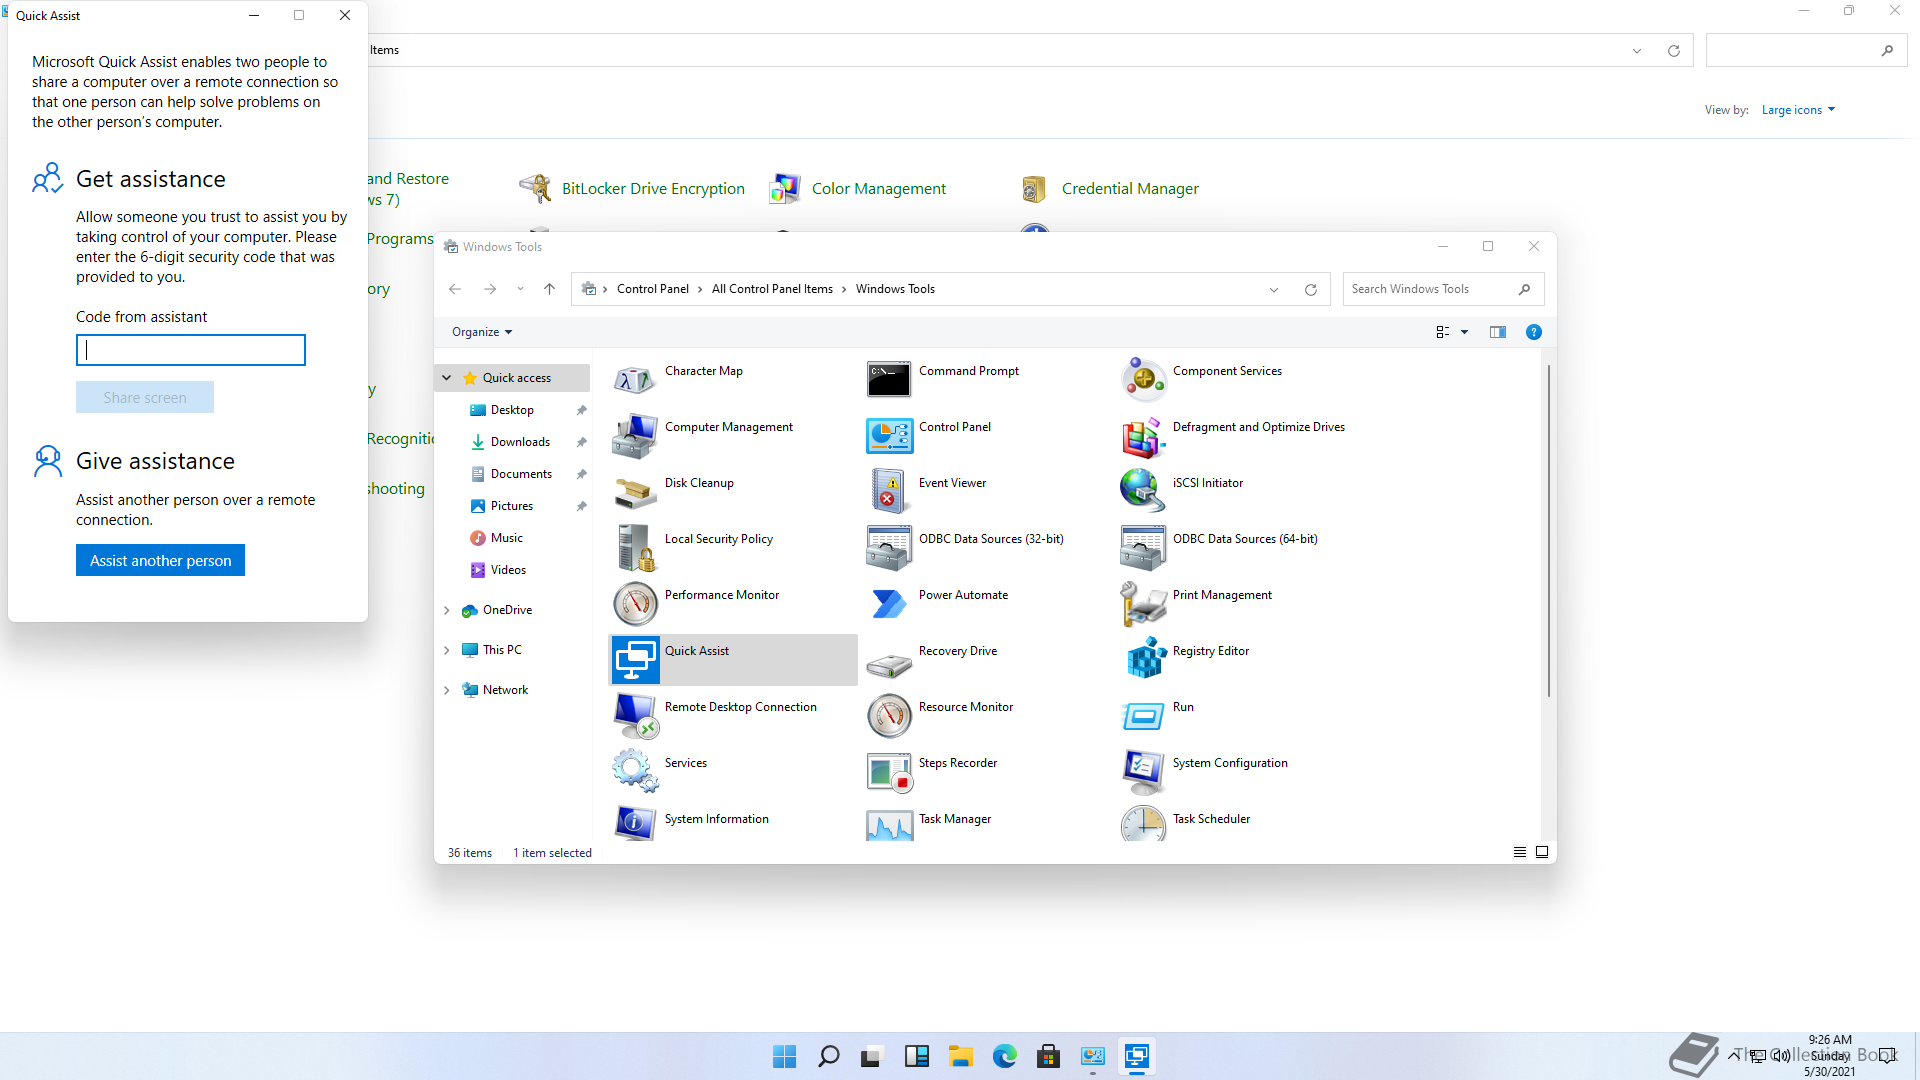This screenshot has width=1920, height=1080.
Task: Go back in Windows Tools window
Action: pos(455,289)
